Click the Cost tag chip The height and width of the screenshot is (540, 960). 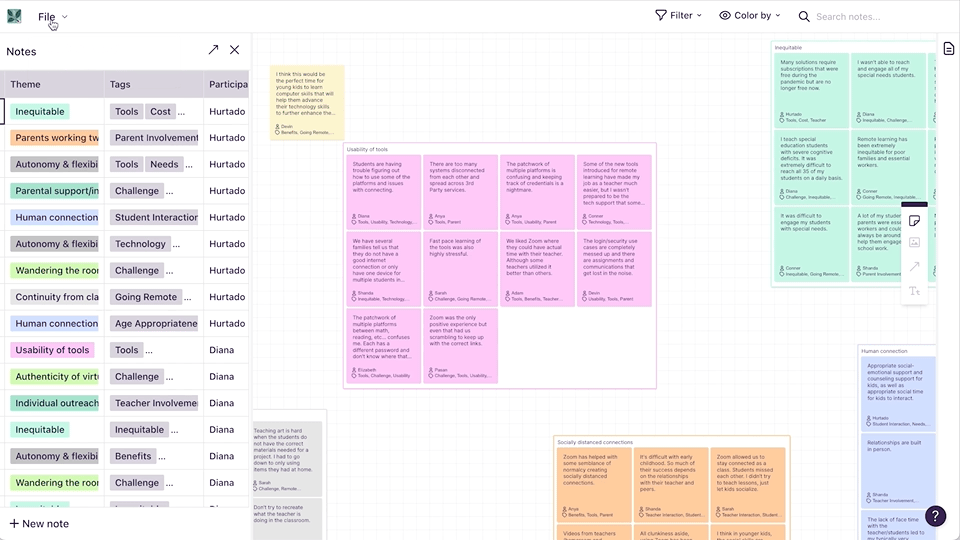tap(160, 111)
